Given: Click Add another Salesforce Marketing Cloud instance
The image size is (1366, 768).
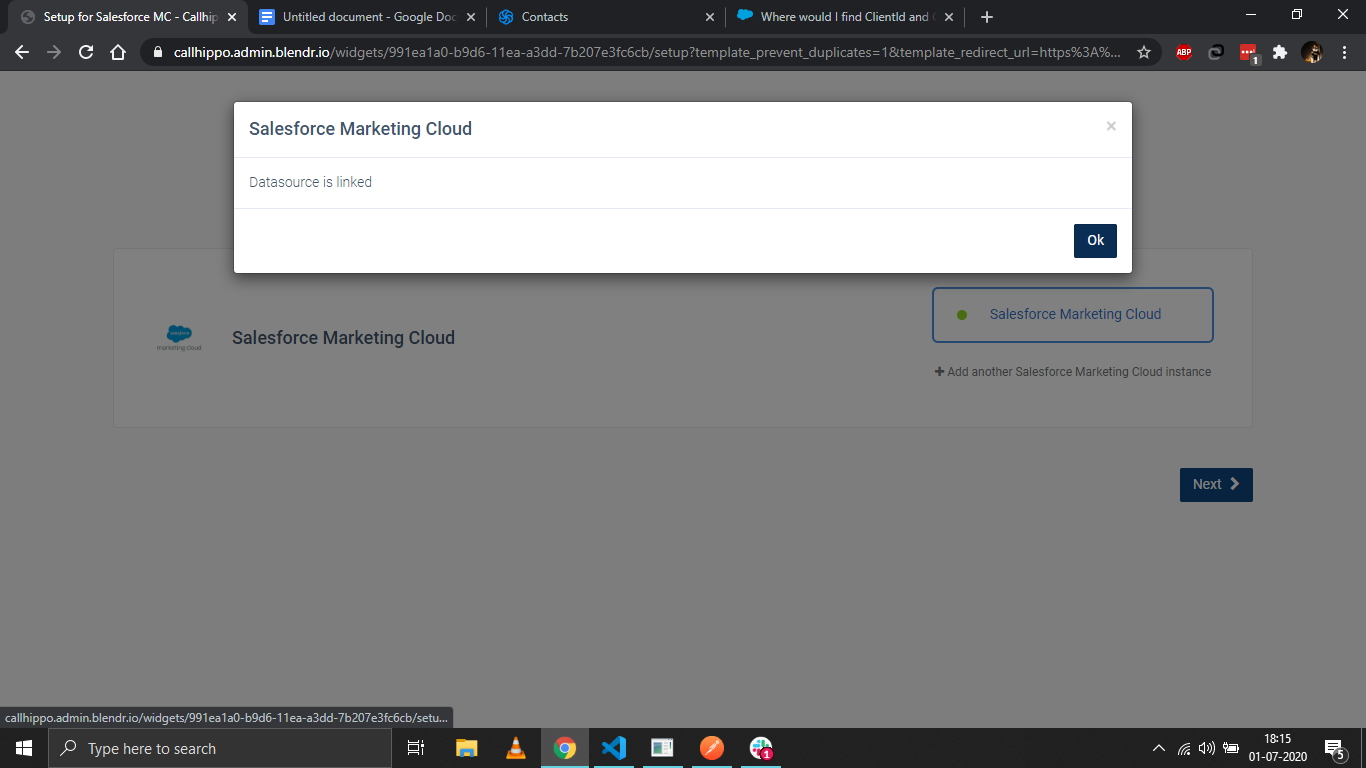Looking at the screenshot, I should click(1073, 372).
